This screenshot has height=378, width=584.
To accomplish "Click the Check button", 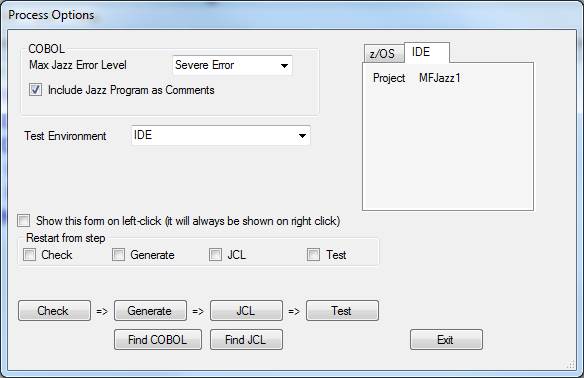I will point(54,311).
